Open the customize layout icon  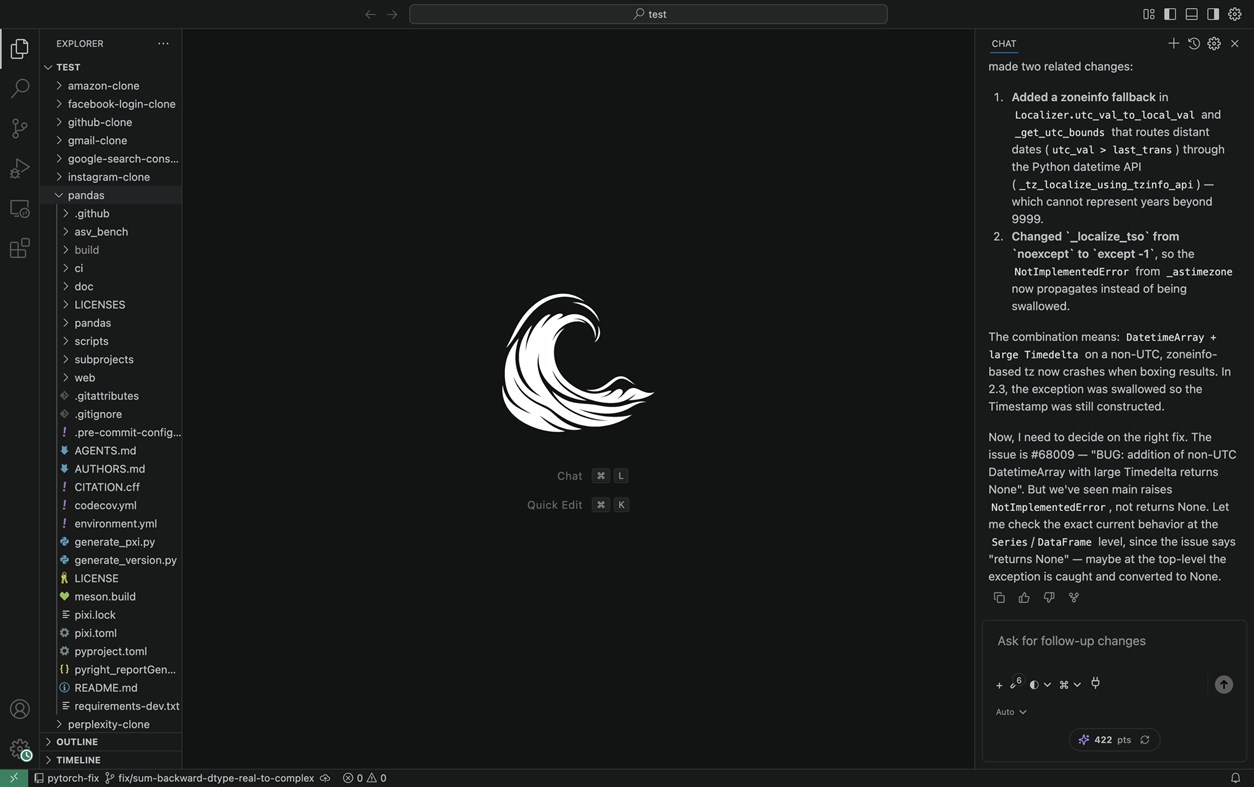tap(1148, 14)
